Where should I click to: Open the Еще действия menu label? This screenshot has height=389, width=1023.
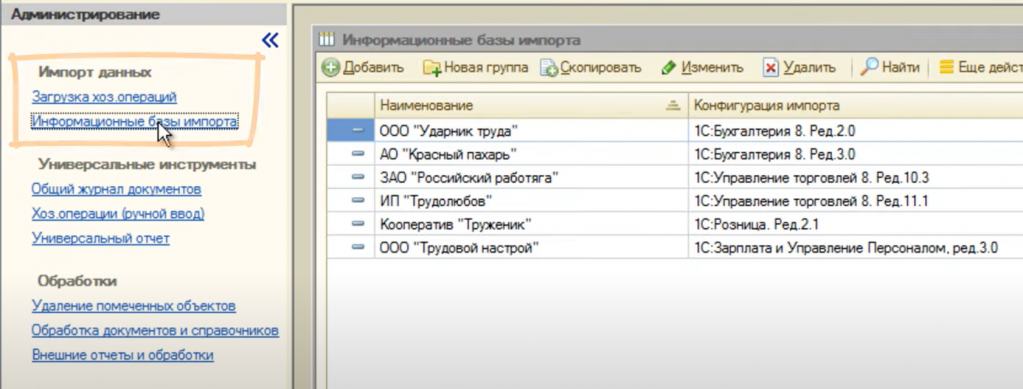pyautogui.click(x=990, y=68)
